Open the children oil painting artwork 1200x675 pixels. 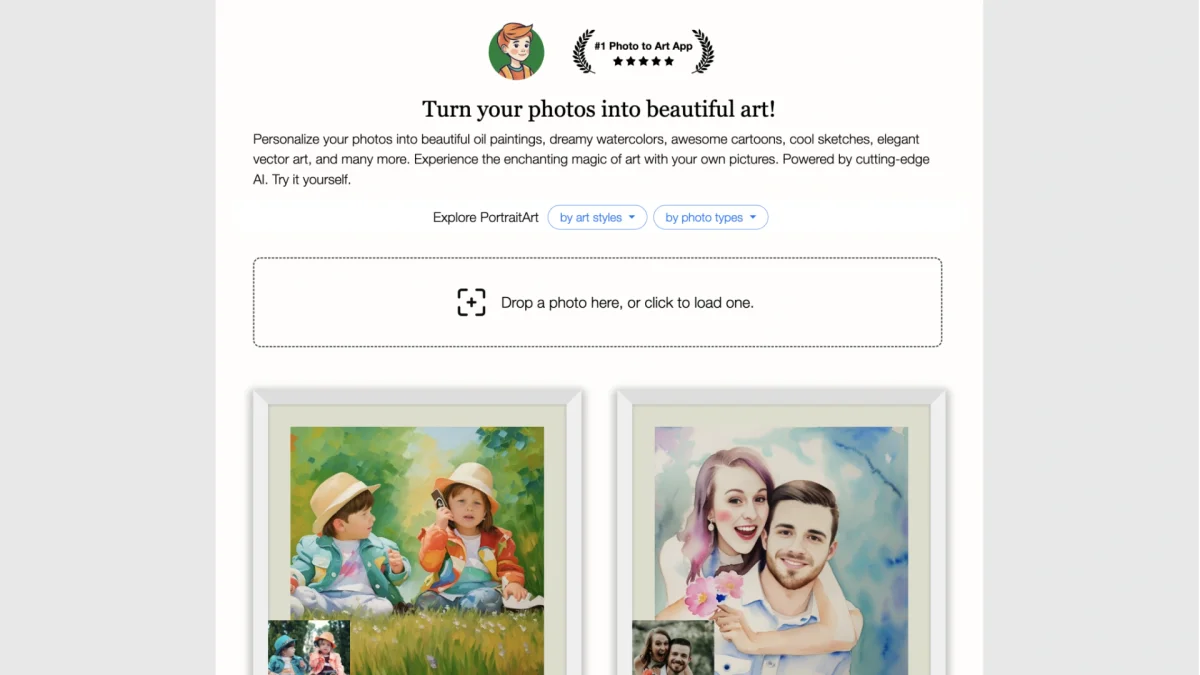tap(417, 520)
